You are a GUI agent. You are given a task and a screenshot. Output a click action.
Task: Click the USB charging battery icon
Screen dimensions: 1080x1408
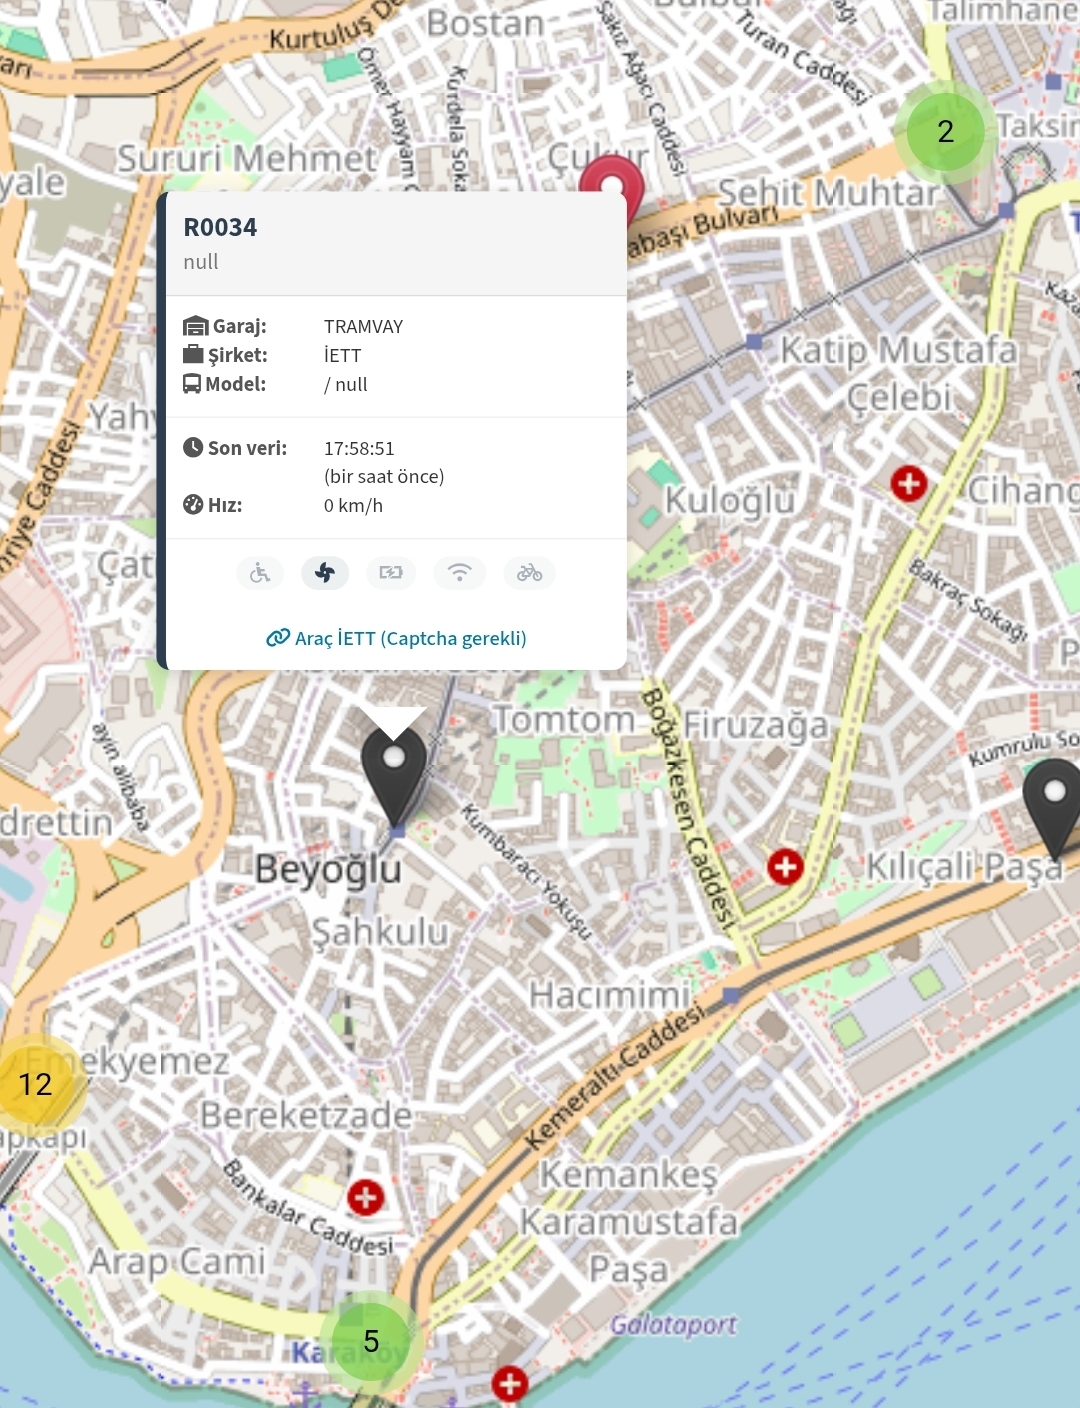391,573
